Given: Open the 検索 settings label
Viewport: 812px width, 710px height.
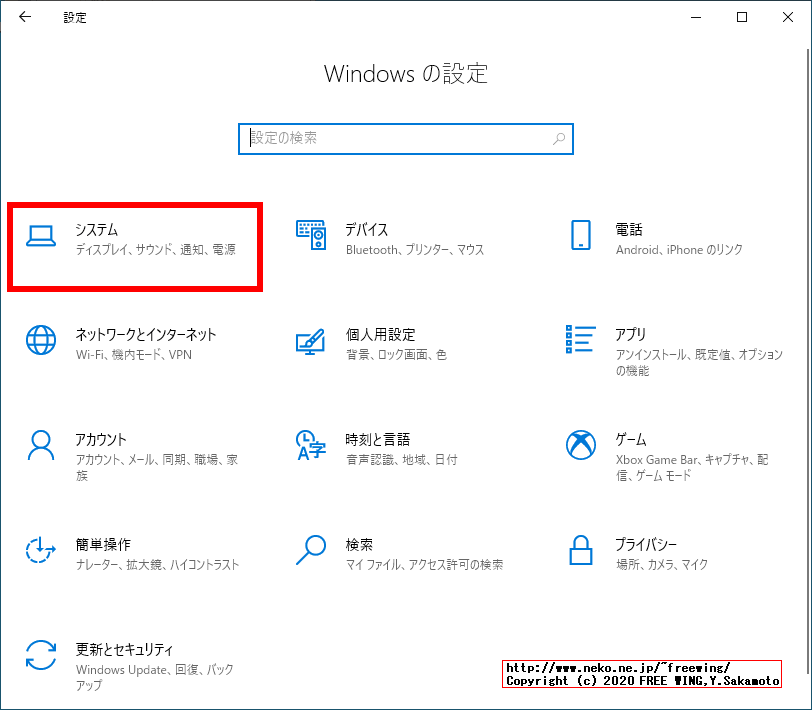Looking at the screenshot, I should [x=359, y=545].
